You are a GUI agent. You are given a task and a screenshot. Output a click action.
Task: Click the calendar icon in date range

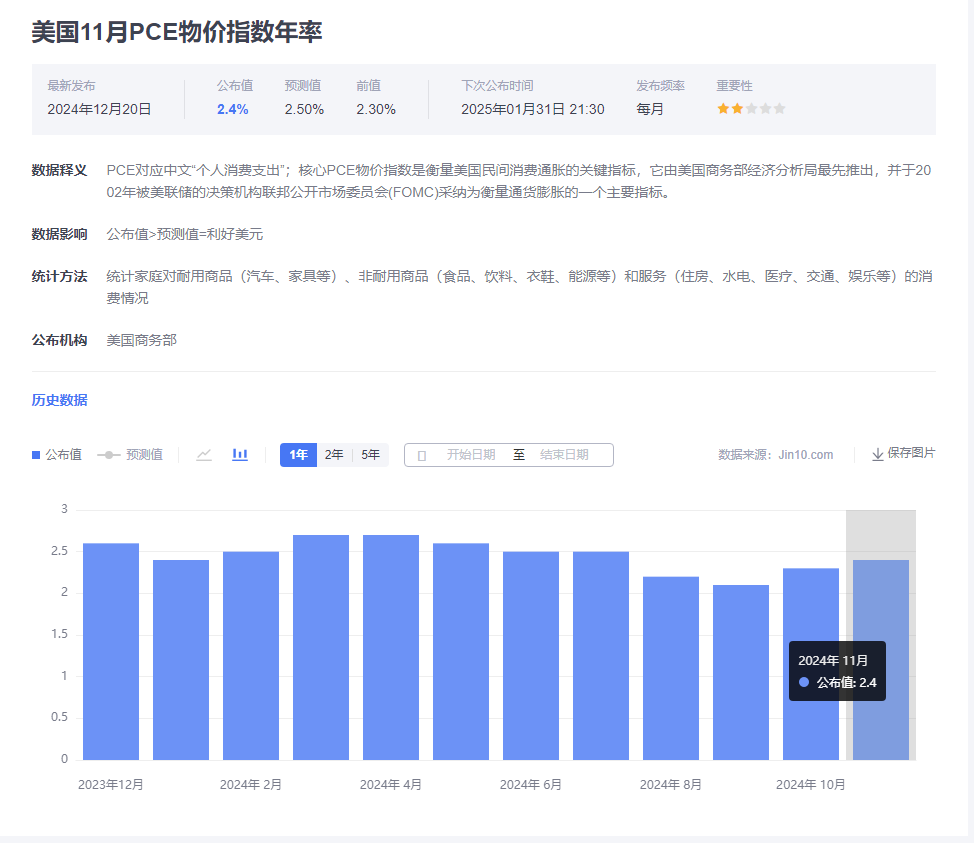point(422,455)
